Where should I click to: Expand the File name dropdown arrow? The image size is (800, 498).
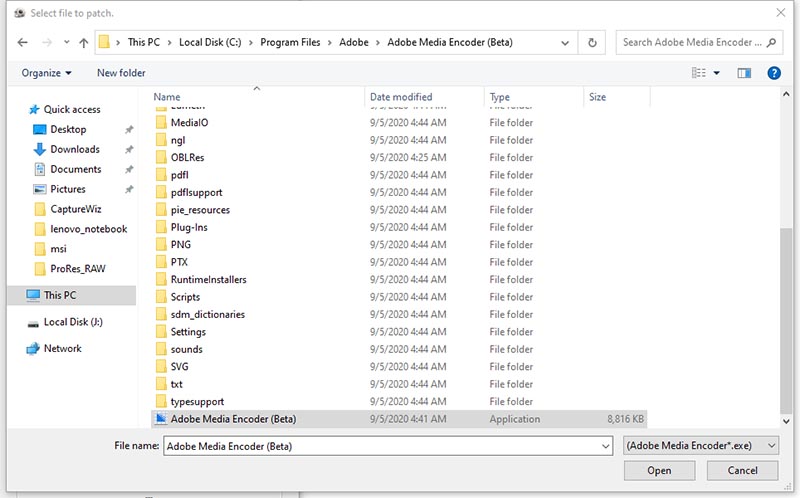(x=606, y=446)
